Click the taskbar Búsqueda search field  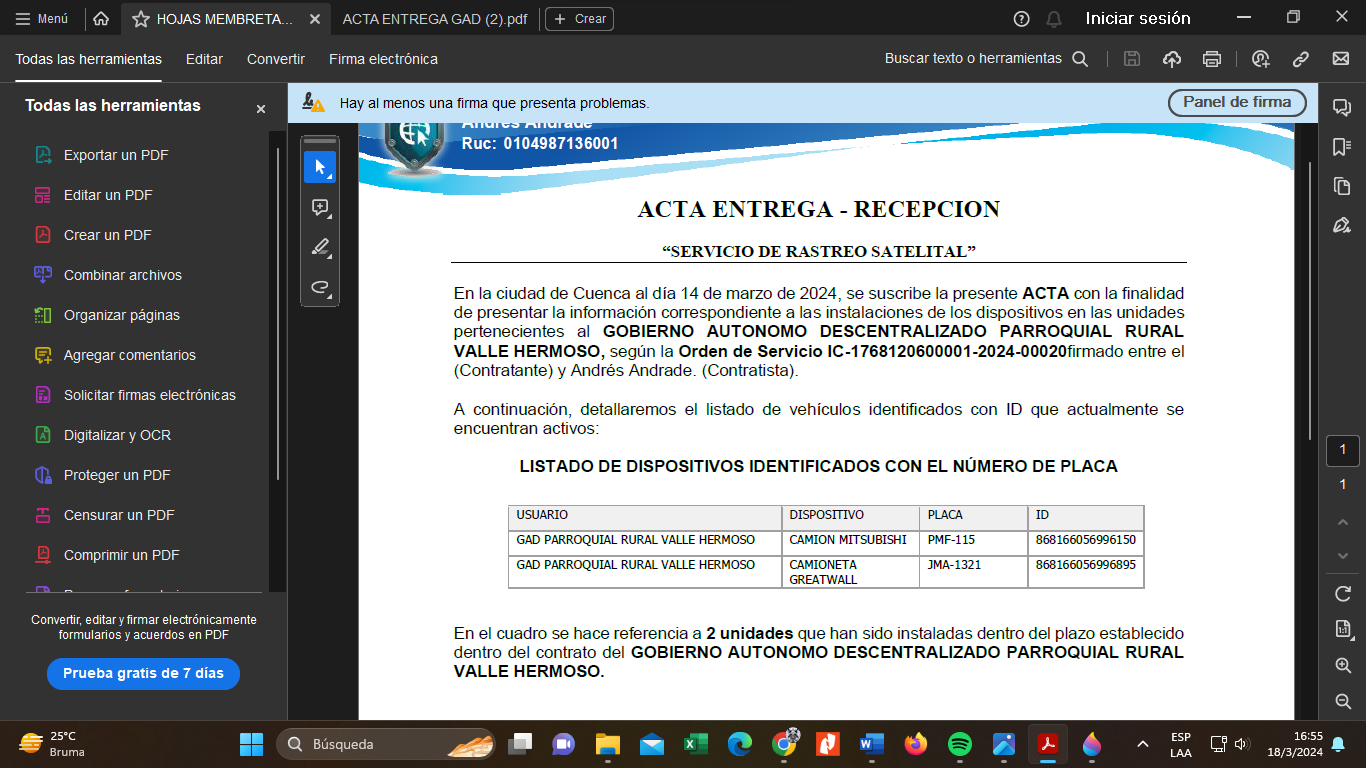coord(385,744)
